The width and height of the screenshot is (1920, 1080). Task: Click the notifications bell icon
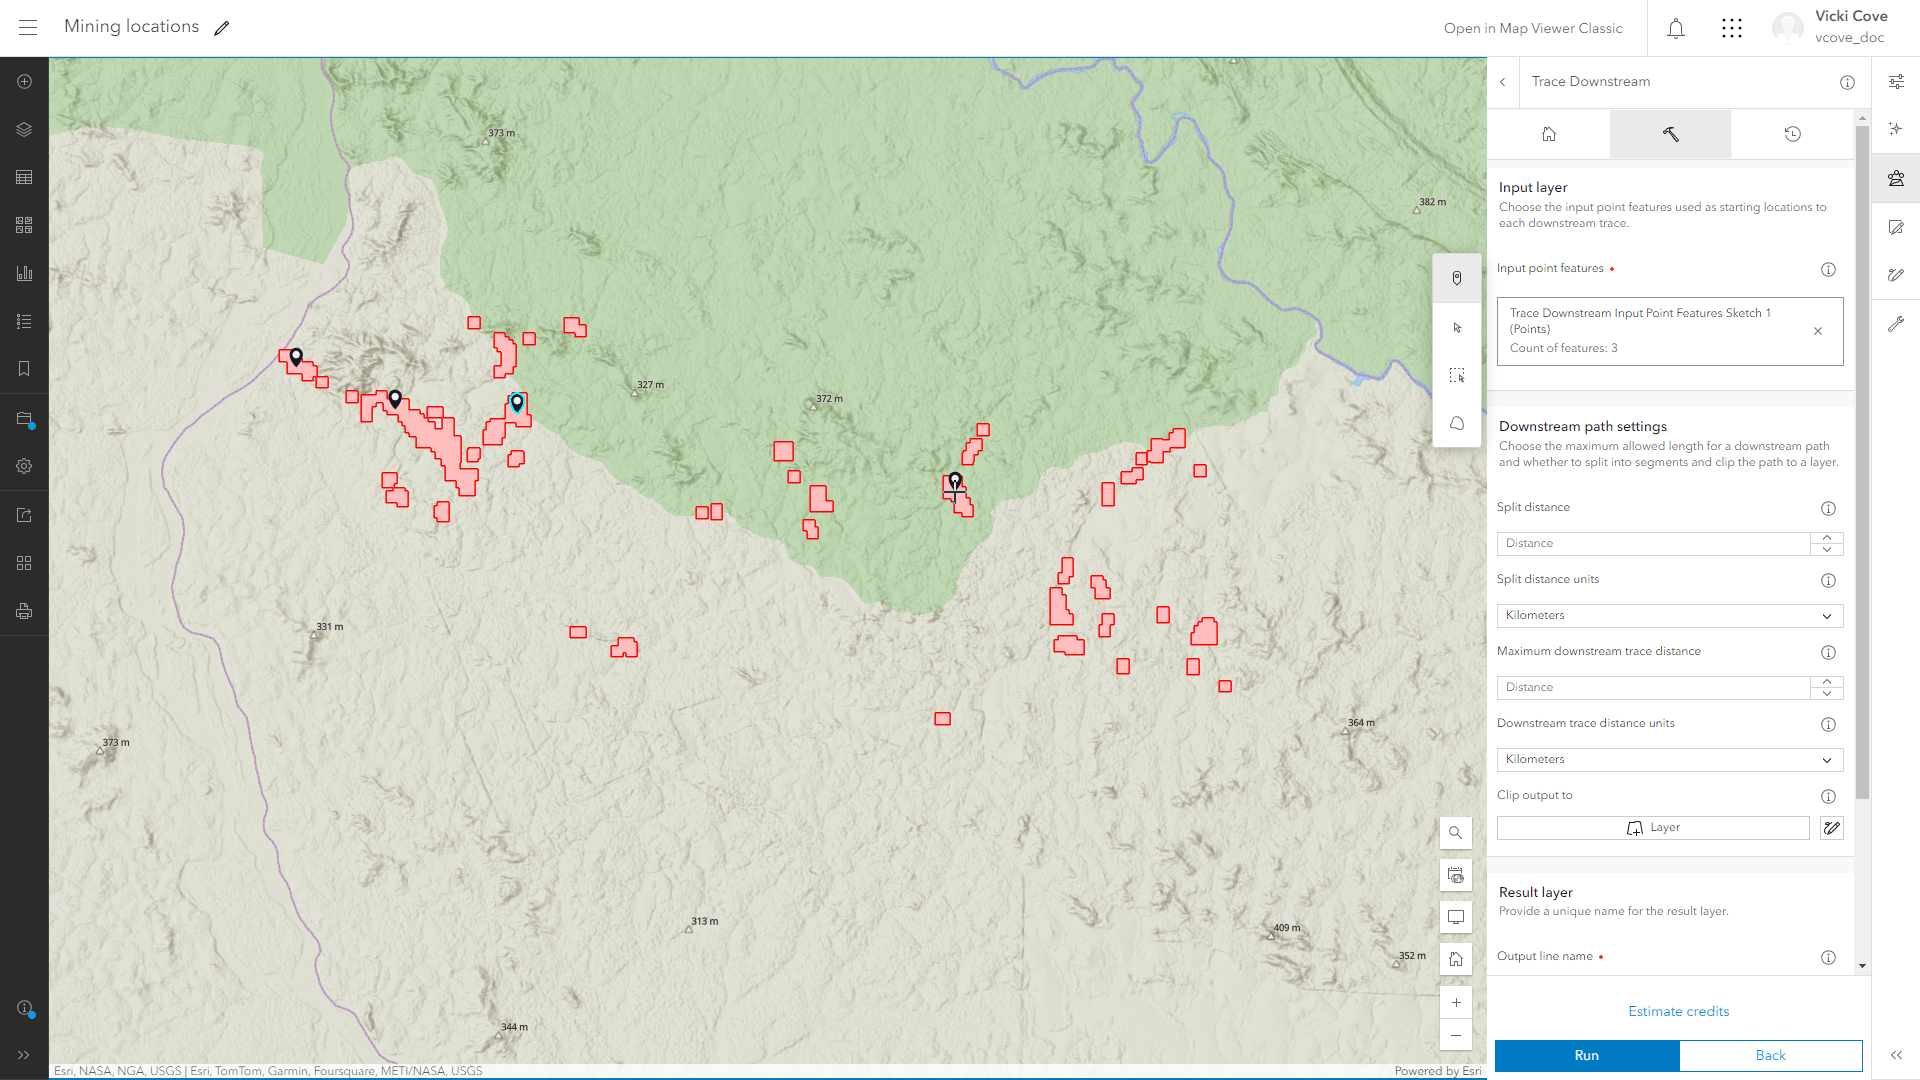click(x=1676, y=29)
